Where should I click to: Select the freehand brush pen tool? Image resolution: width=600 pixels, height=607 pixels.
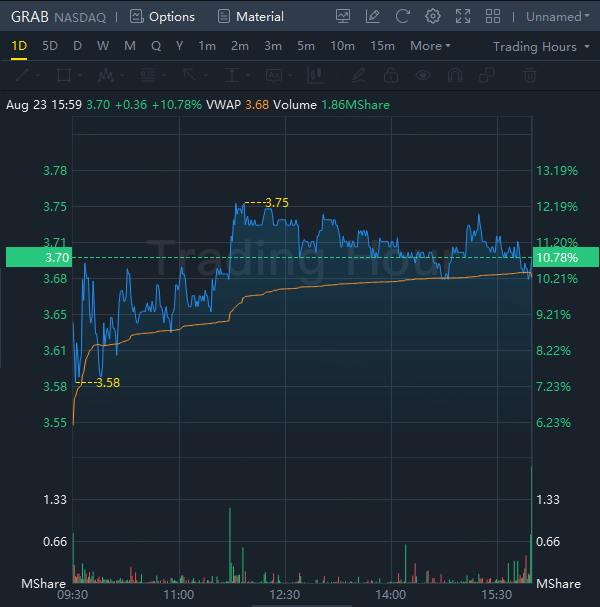(358, 75)
